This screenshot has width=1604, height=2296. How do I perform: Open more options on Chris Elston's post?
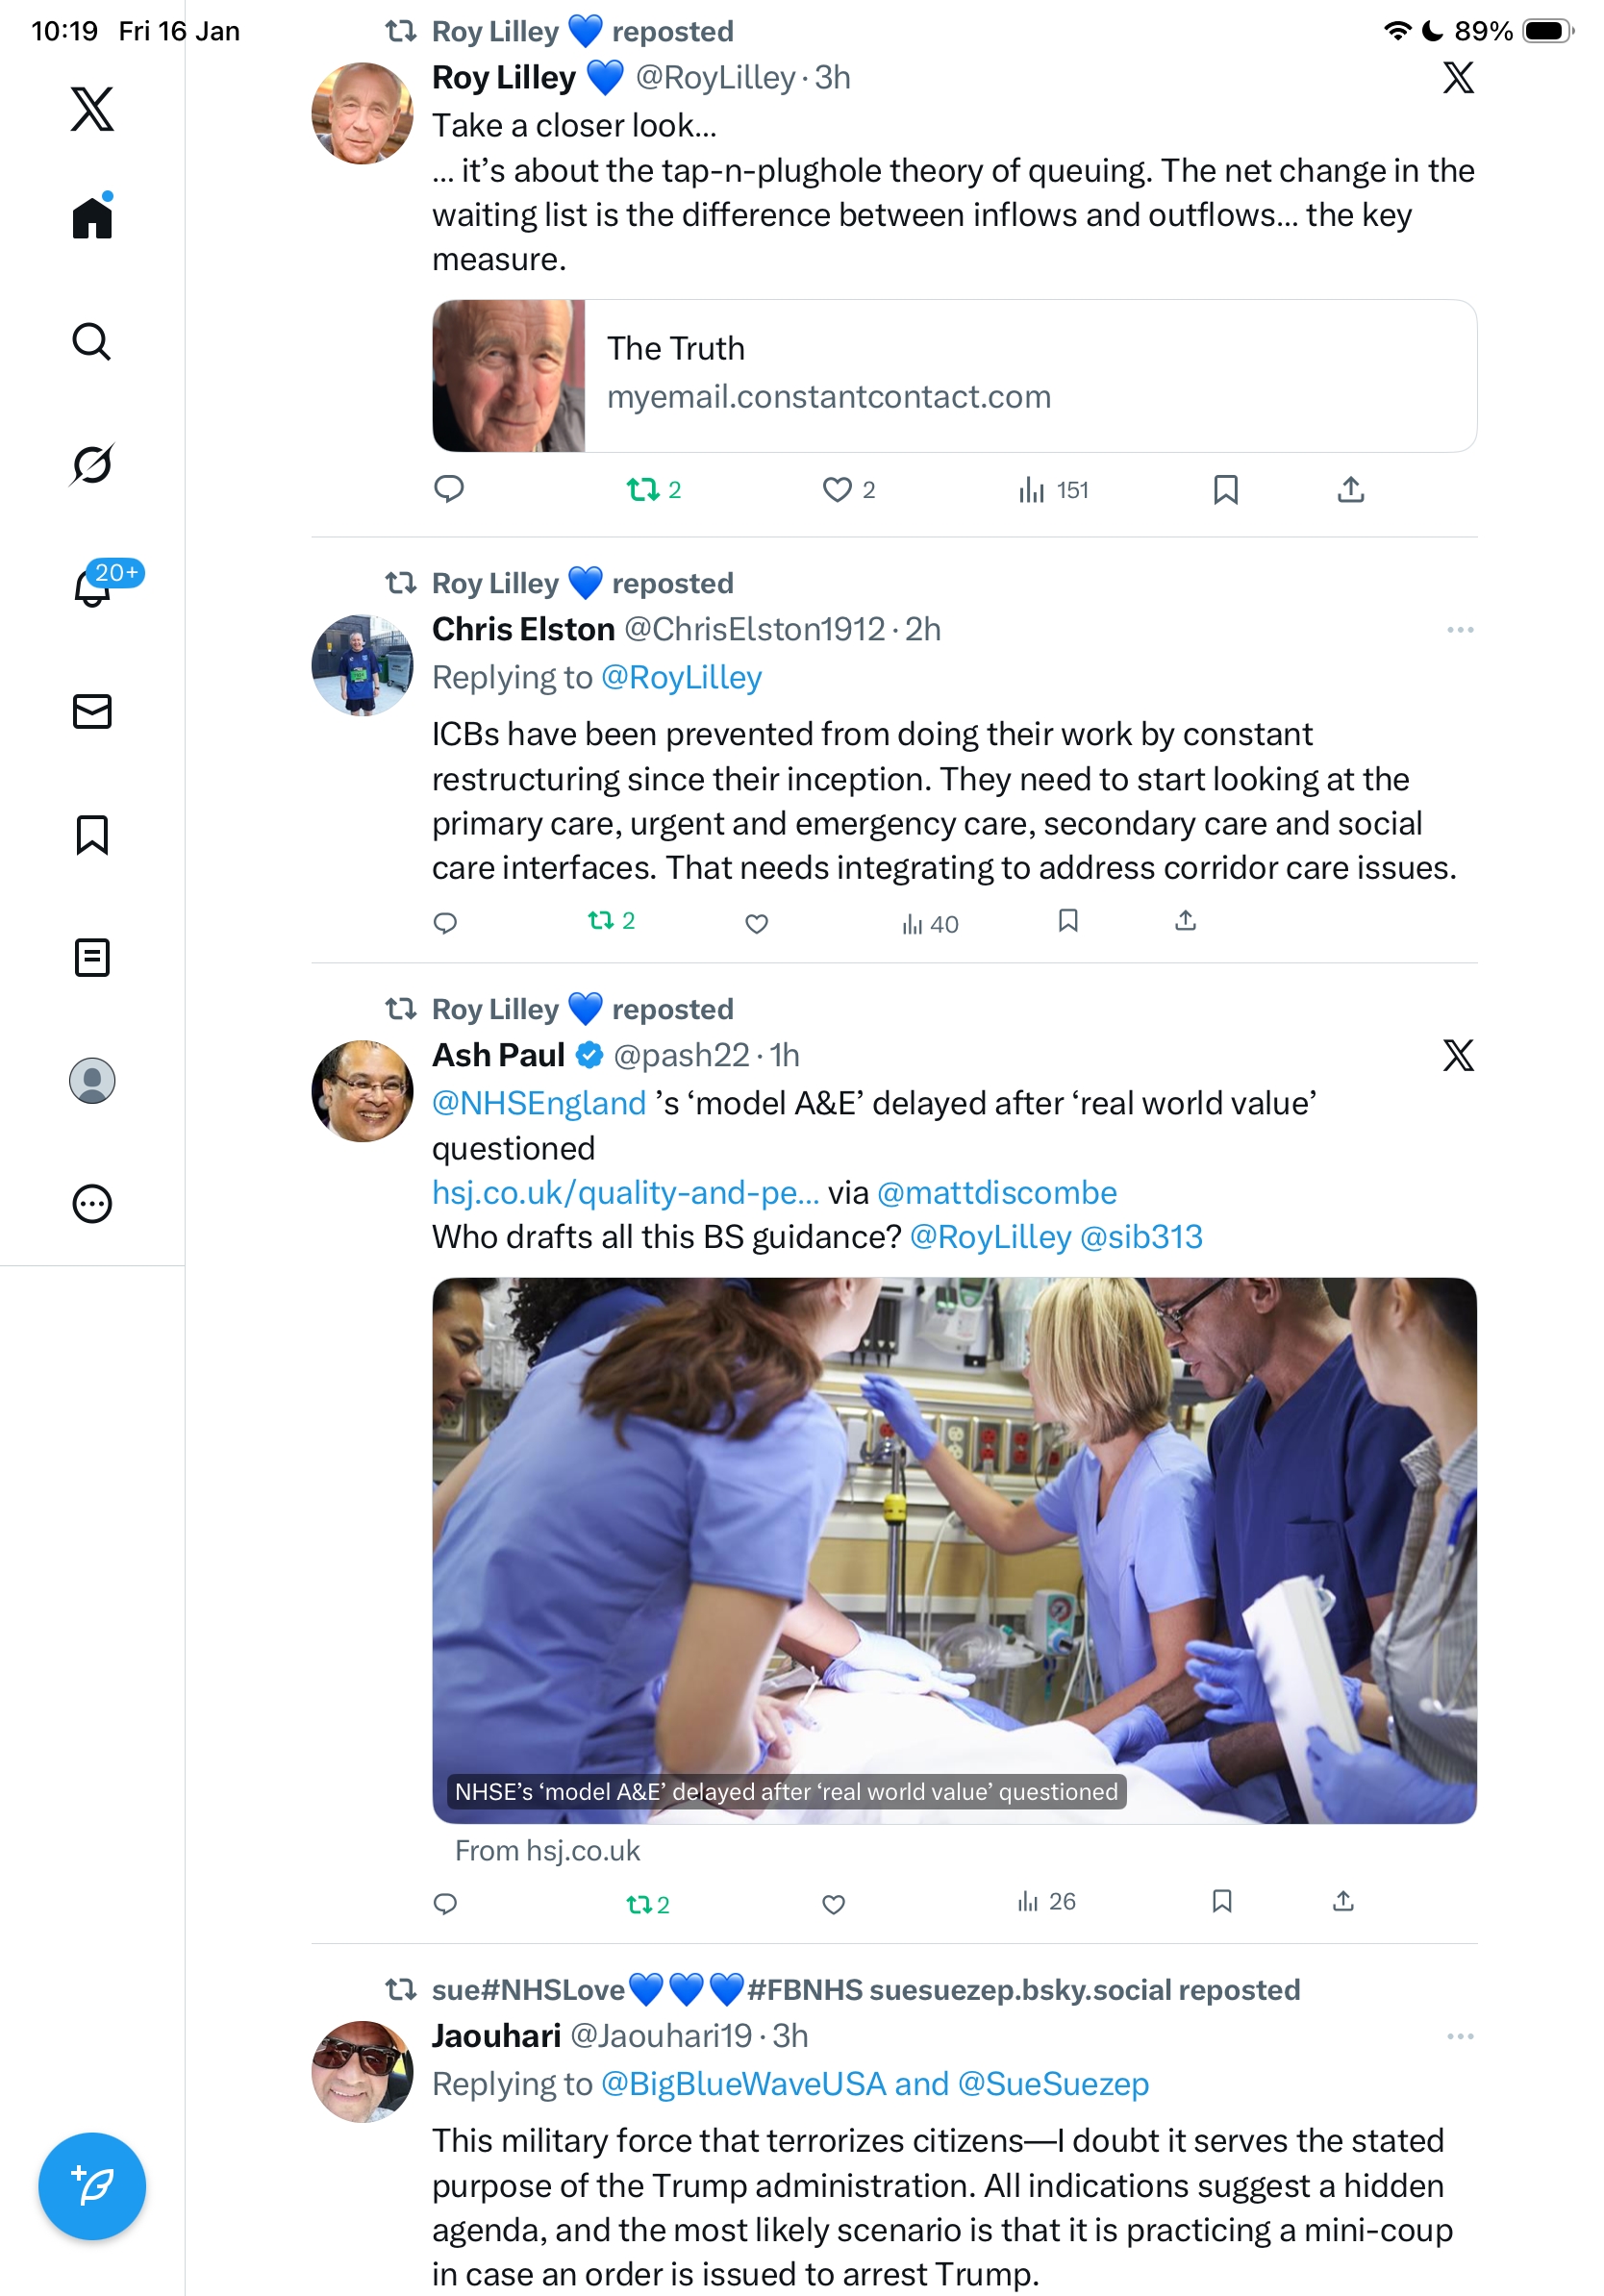click(x=1460, y=629)
